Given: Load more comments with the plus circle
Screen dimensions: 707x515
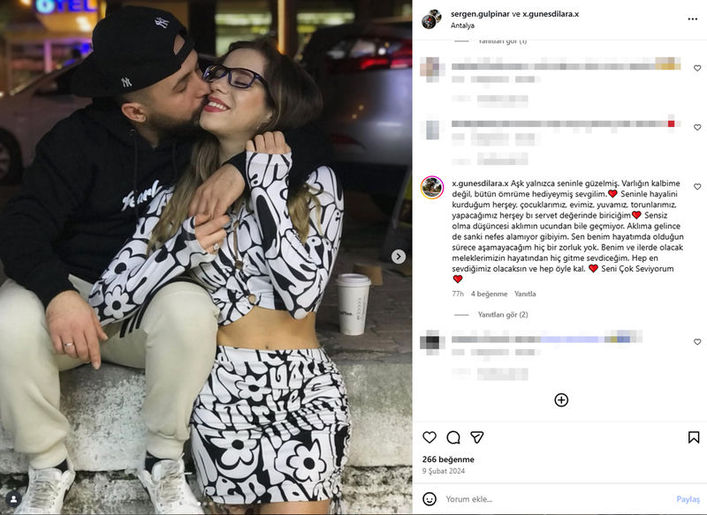Looking at the screenshot, I should pos(561,400).
